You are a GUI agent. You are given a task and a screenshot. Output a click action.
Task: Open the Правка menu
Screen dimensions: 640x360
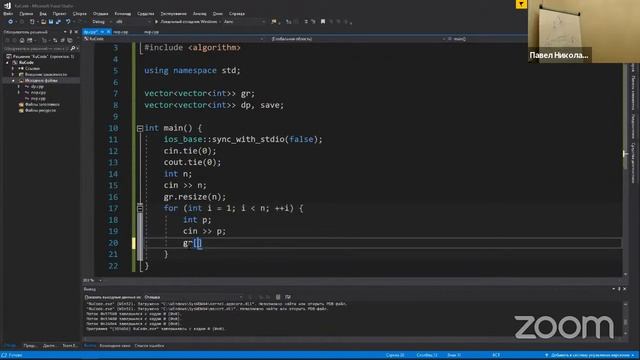coord(26,13)
